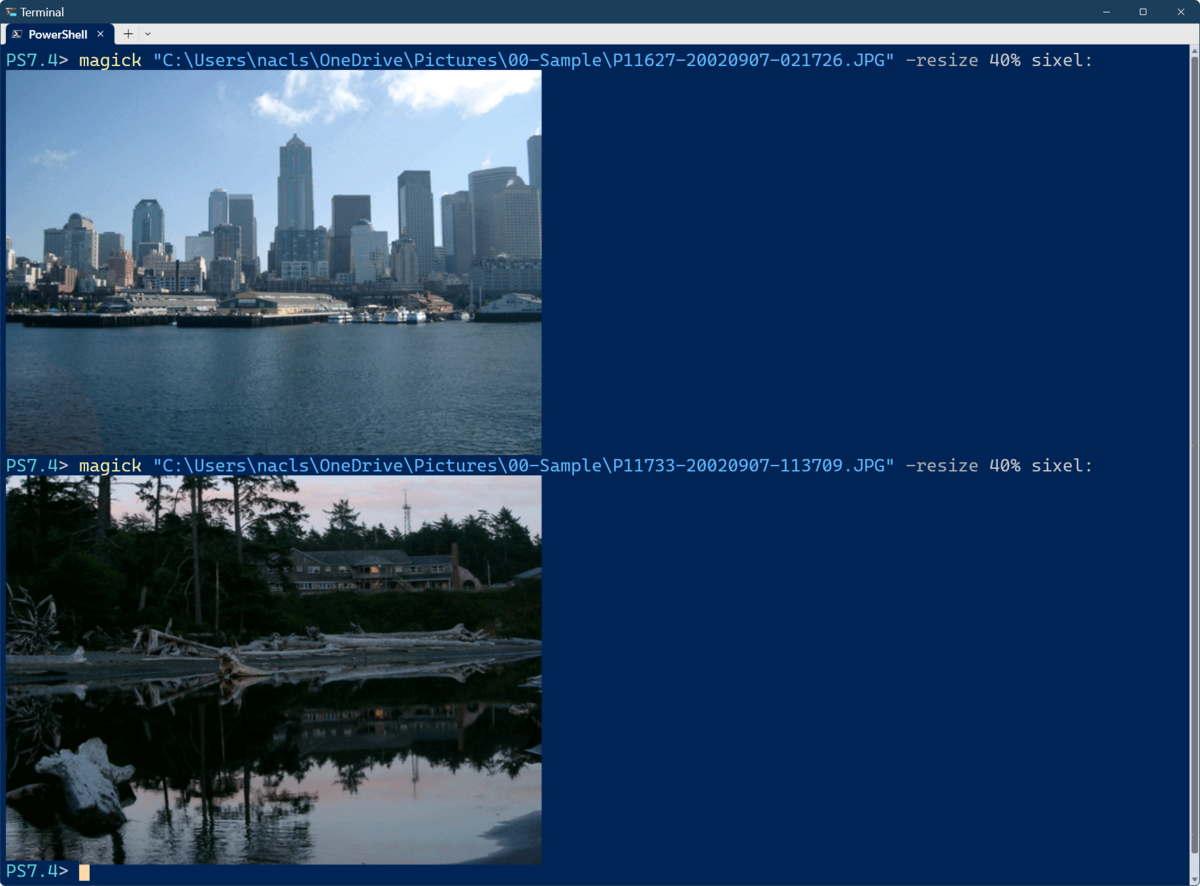Click the blinking cursor at the bottom prompt
The width and height of the screenshot is (1200, 886).
pyautogui.click(x=84, y=871)
